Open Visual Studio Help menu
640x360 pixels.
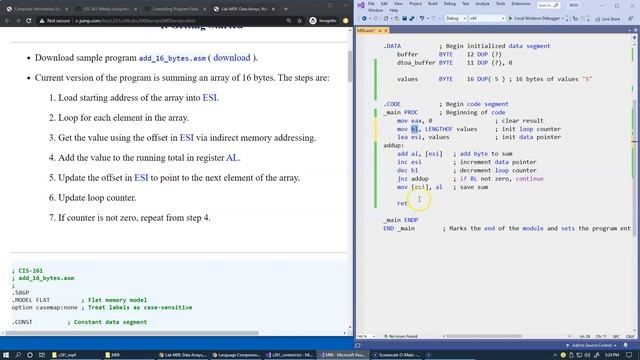[393, 10]
